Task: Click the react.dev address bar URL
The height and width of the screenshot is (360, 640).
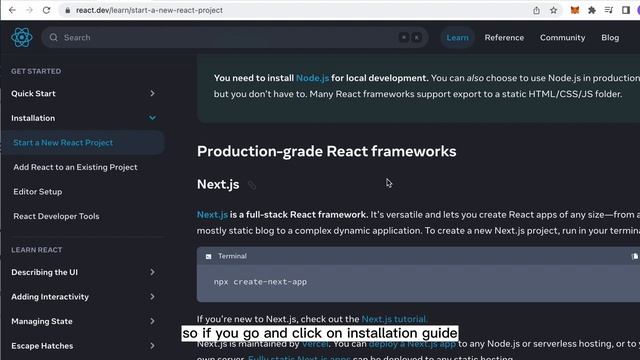Action: [149, 10]
